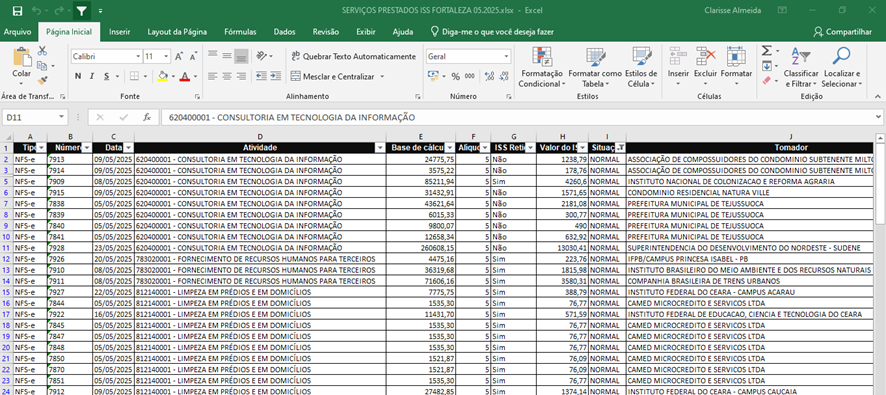Toggle underline formatting (S)
The height and width of the screenshot is (395, 886).
[x=106, y=76]
